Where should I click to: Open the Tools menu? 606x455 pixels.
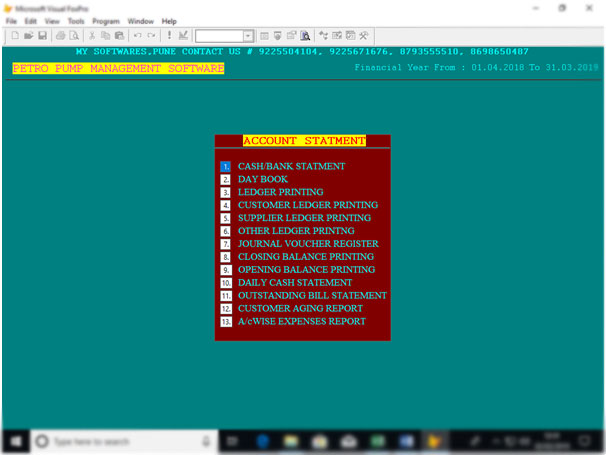click(76, 21)
